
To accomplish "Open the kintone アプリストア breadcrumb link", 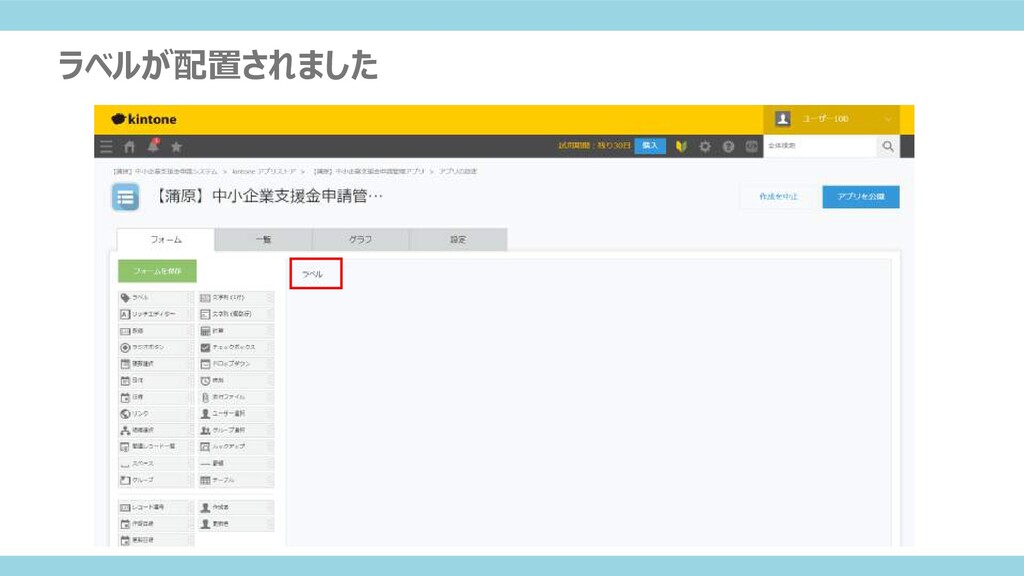I will (x=264, y=171).
